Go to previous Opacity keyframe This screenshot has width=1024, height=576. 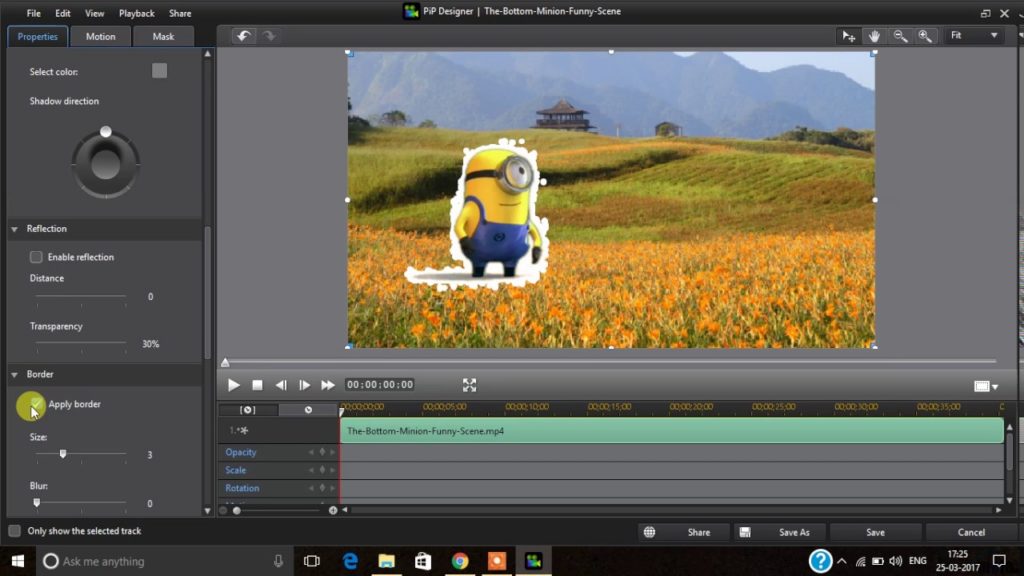(x=312, y=452)
